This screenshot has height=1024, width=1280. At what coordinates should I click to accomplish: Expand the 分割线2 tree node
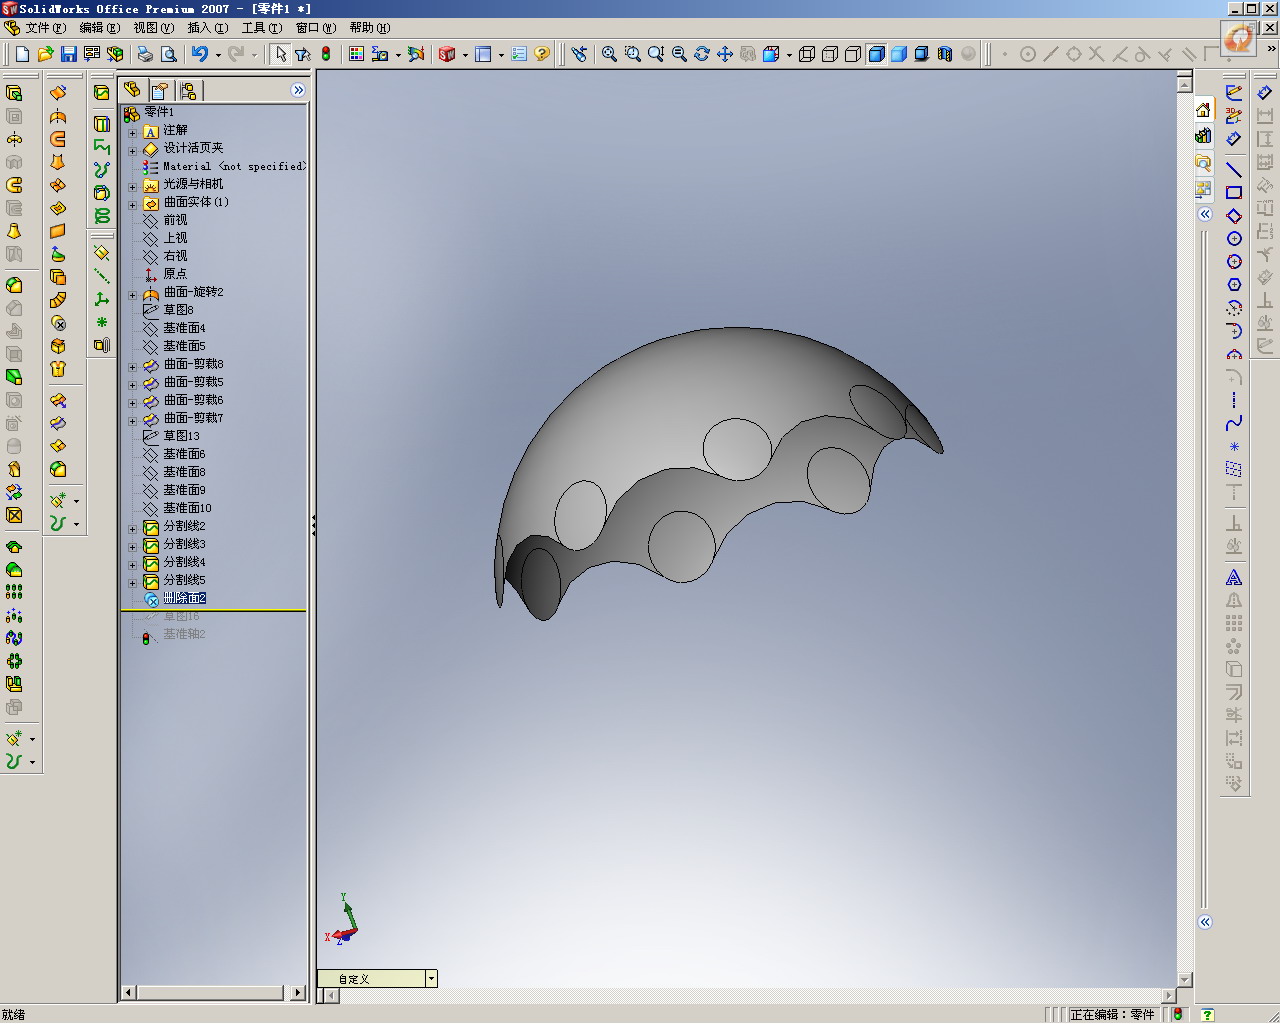pyautogui.click(x=132, y=529)
